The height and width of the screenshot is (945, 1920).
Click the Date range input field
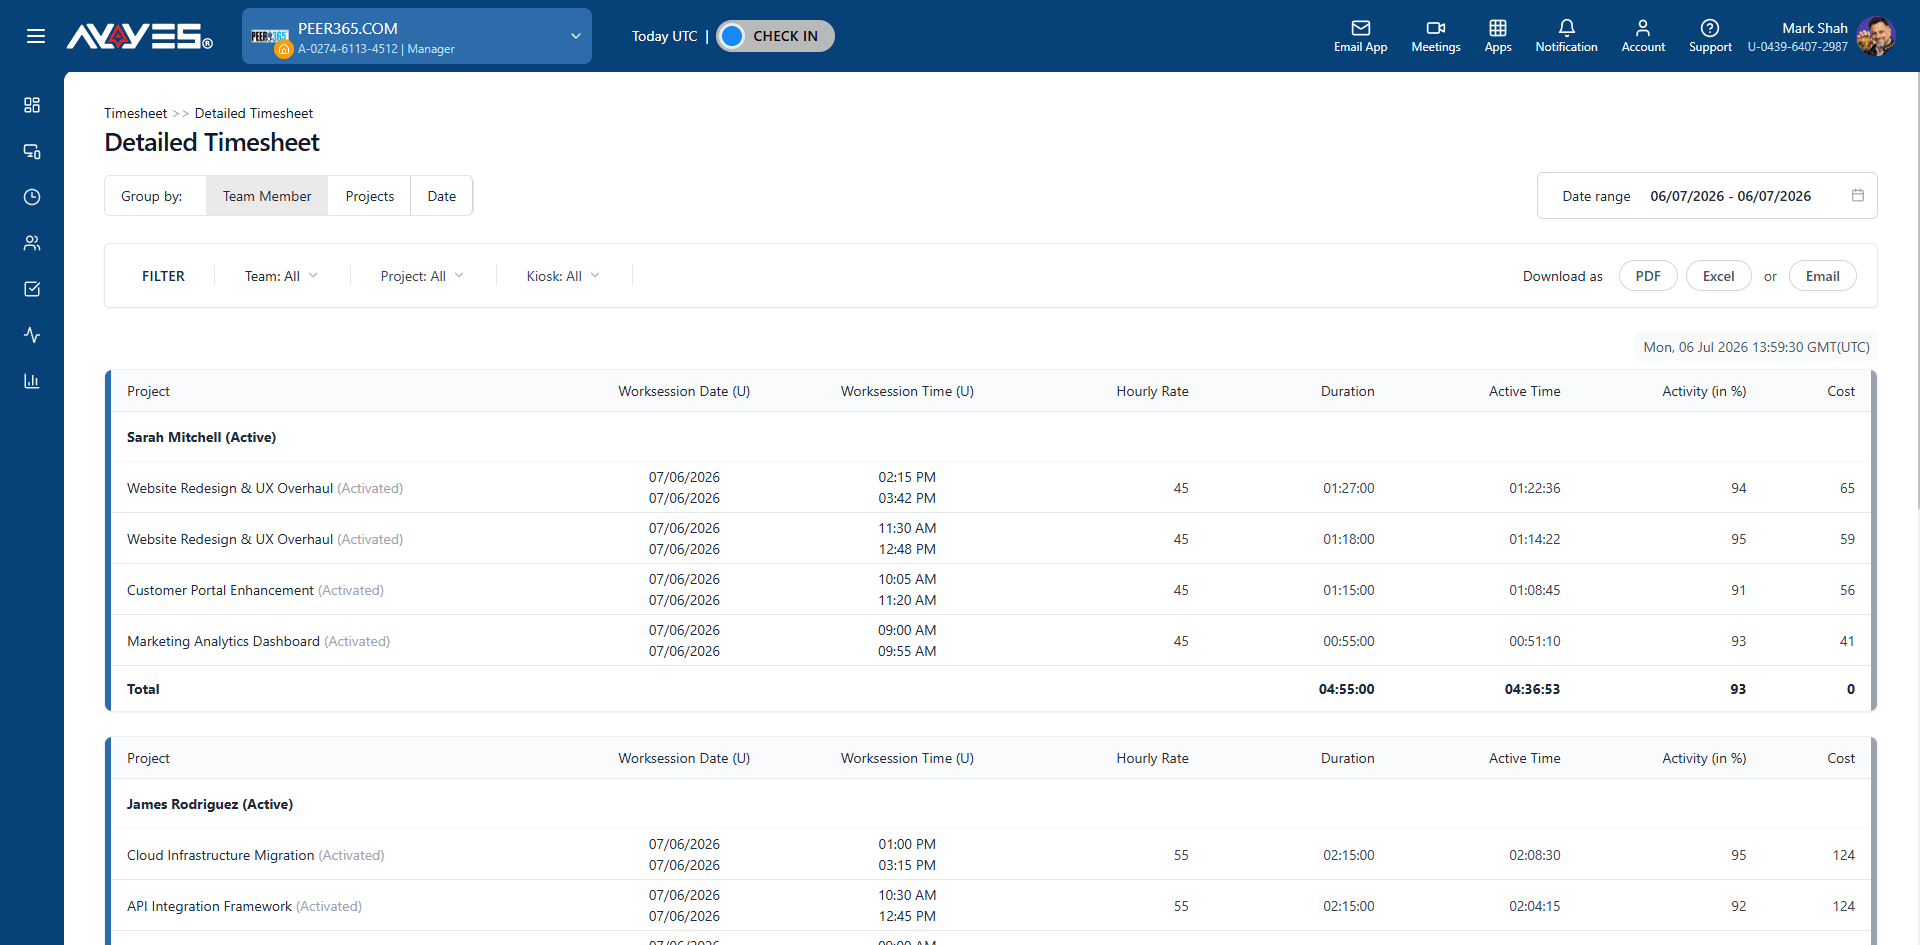1707,196
